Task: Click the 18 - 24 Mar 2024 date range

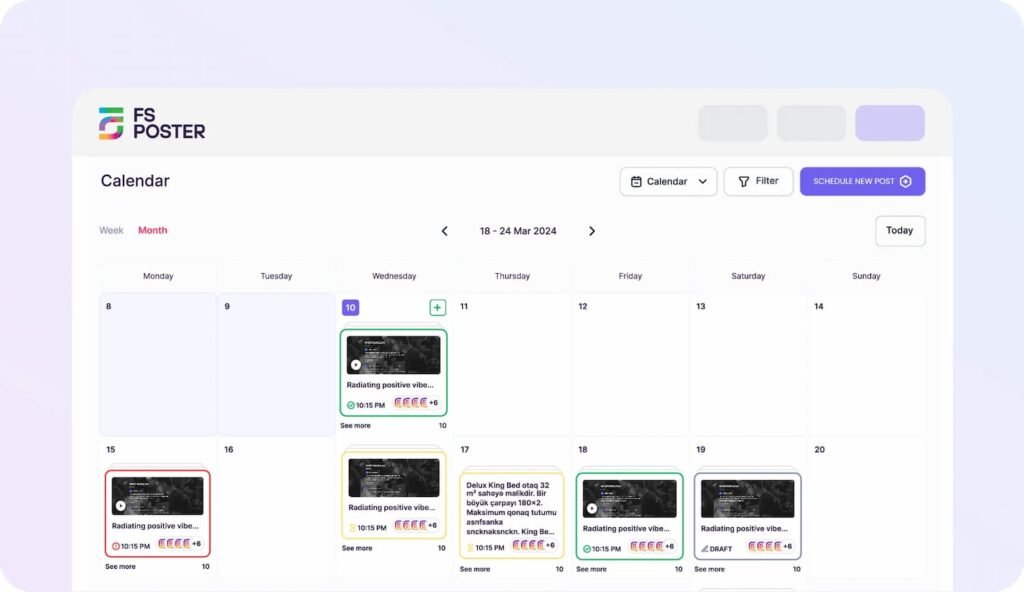Action: point(518,231)
